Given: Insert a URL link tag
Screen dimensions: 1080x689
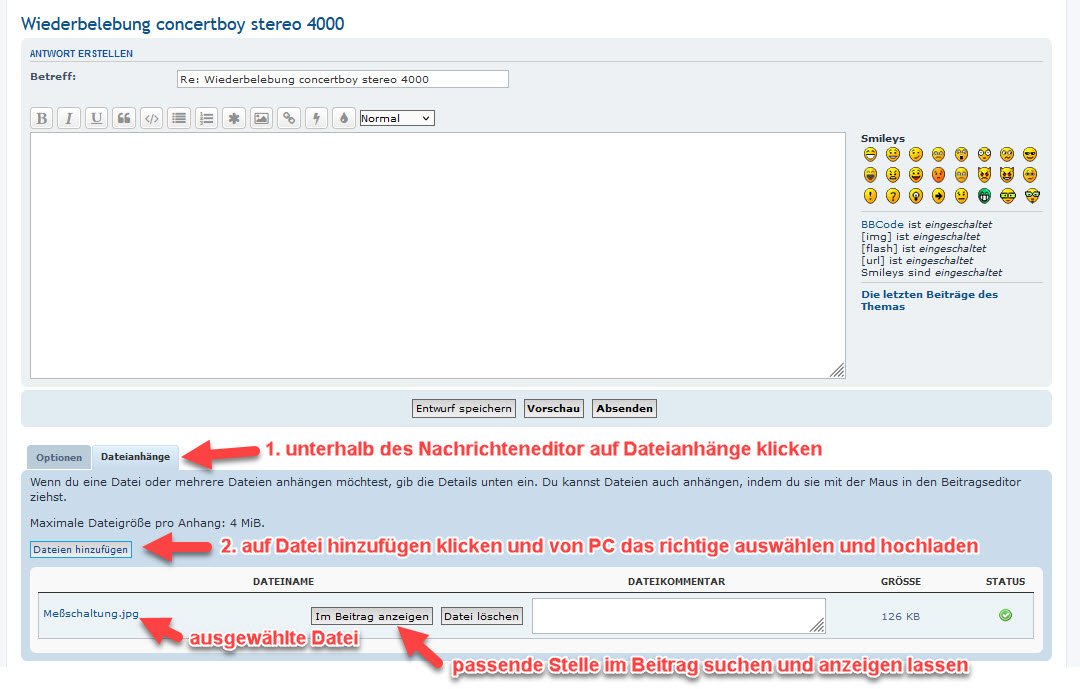Looking at the screenshot, I should point(289,118).
